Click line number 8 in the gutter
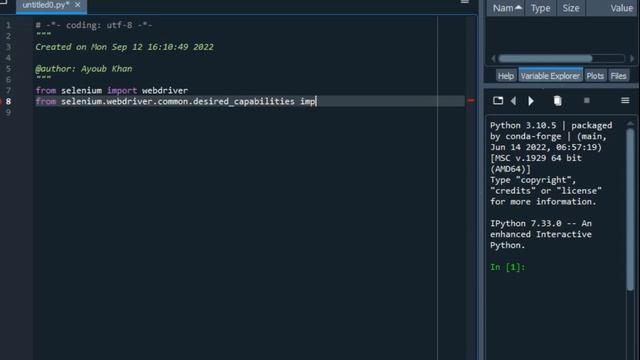 tap(8, 101)
